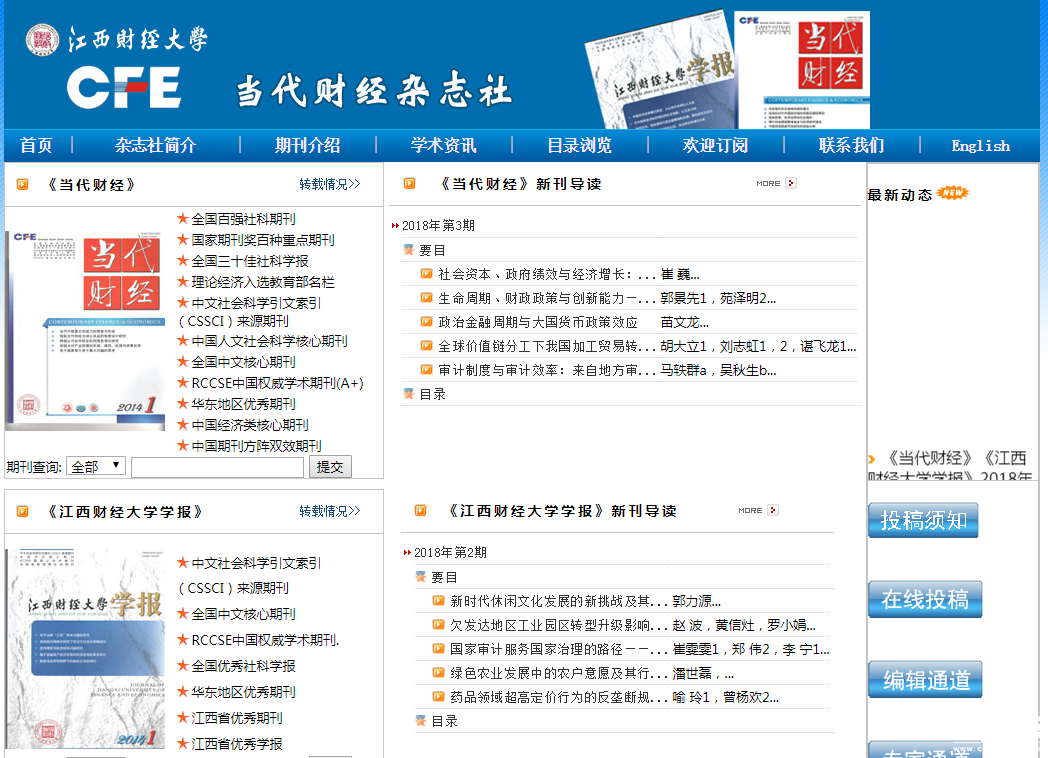Click the 全国百强社科期刊 list entry
This screenshot has width=1048, height=758.
[243, 219]
